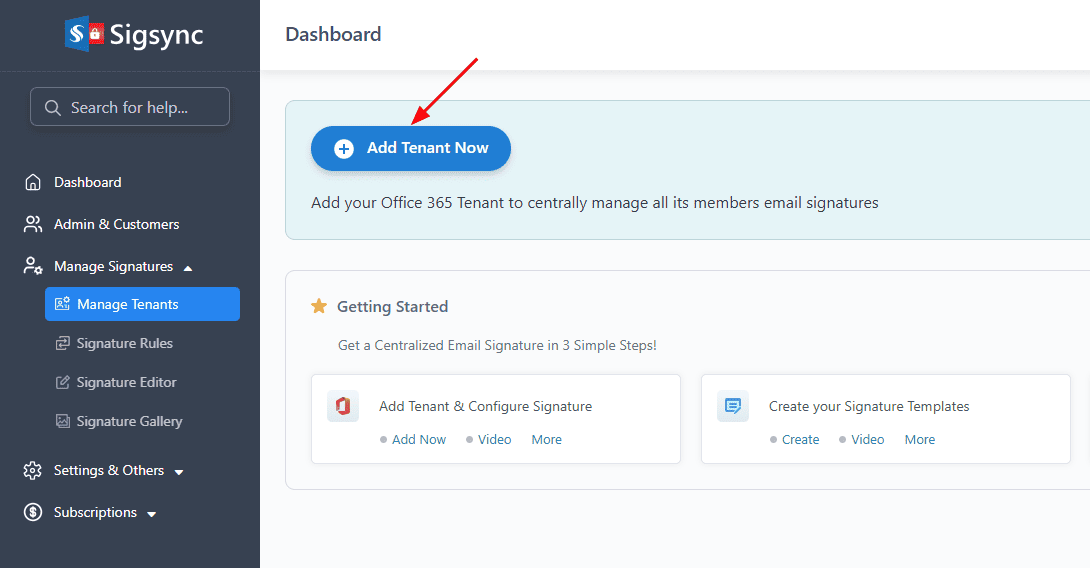Expand the Settings & Others dropdown arrow
This screenshot has height=568, width=1090.
click(178, 471)
